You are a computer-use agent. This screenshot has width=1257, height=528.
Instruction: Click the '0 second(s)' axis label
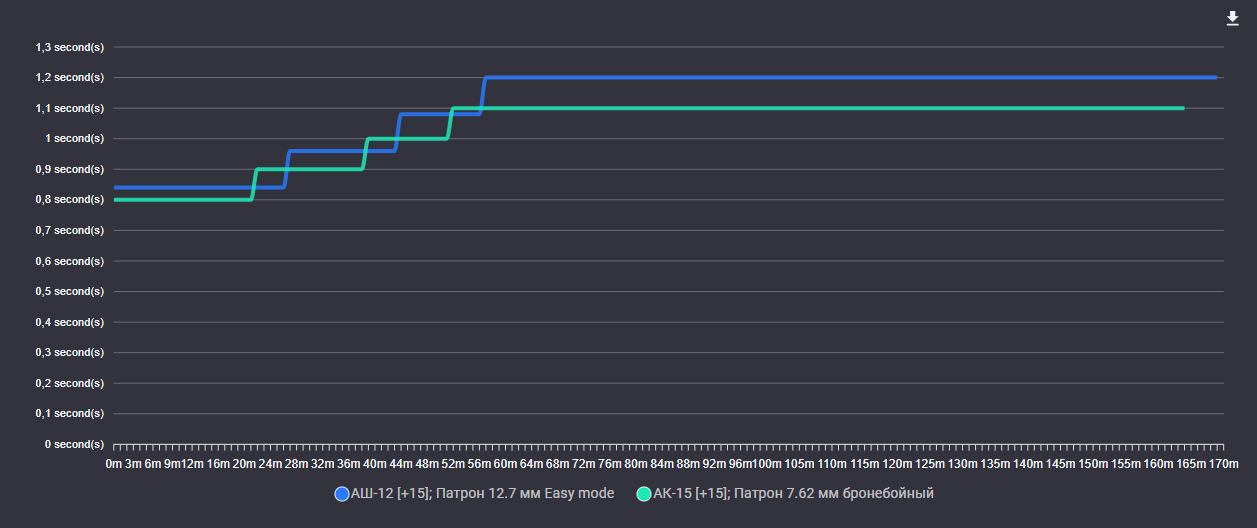coord(75,444)
